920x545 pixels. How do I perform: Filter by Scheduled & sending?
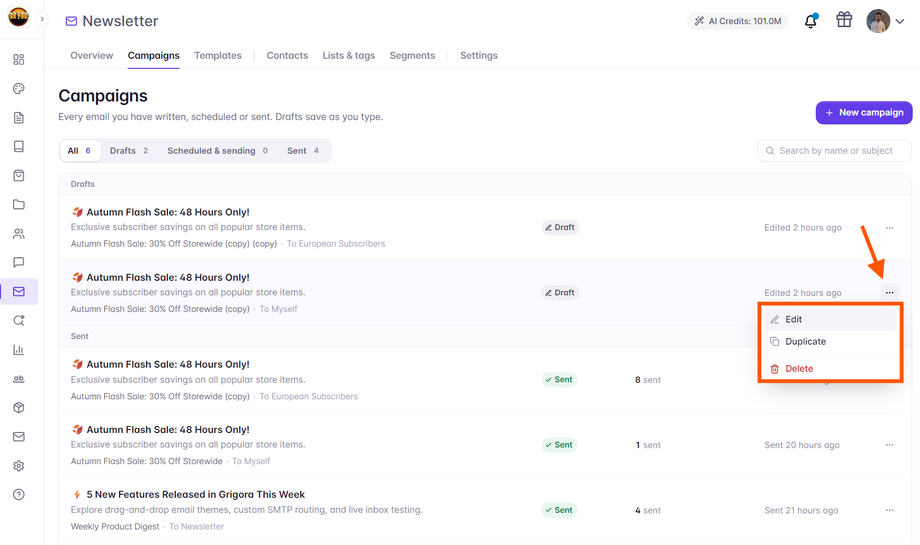217,151
